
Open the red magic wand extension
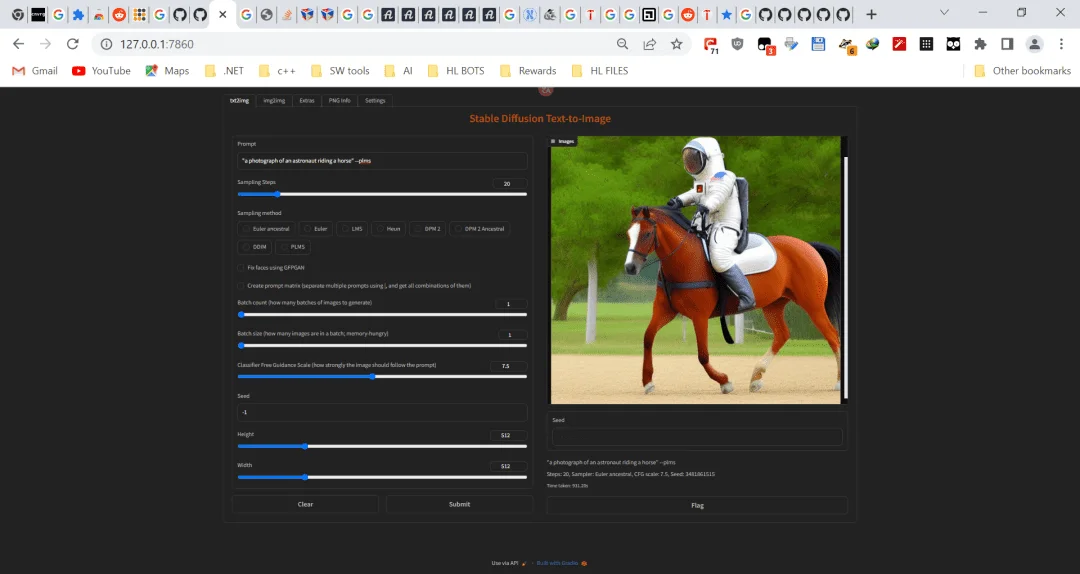pyautogui.click(x=900, y=44)
